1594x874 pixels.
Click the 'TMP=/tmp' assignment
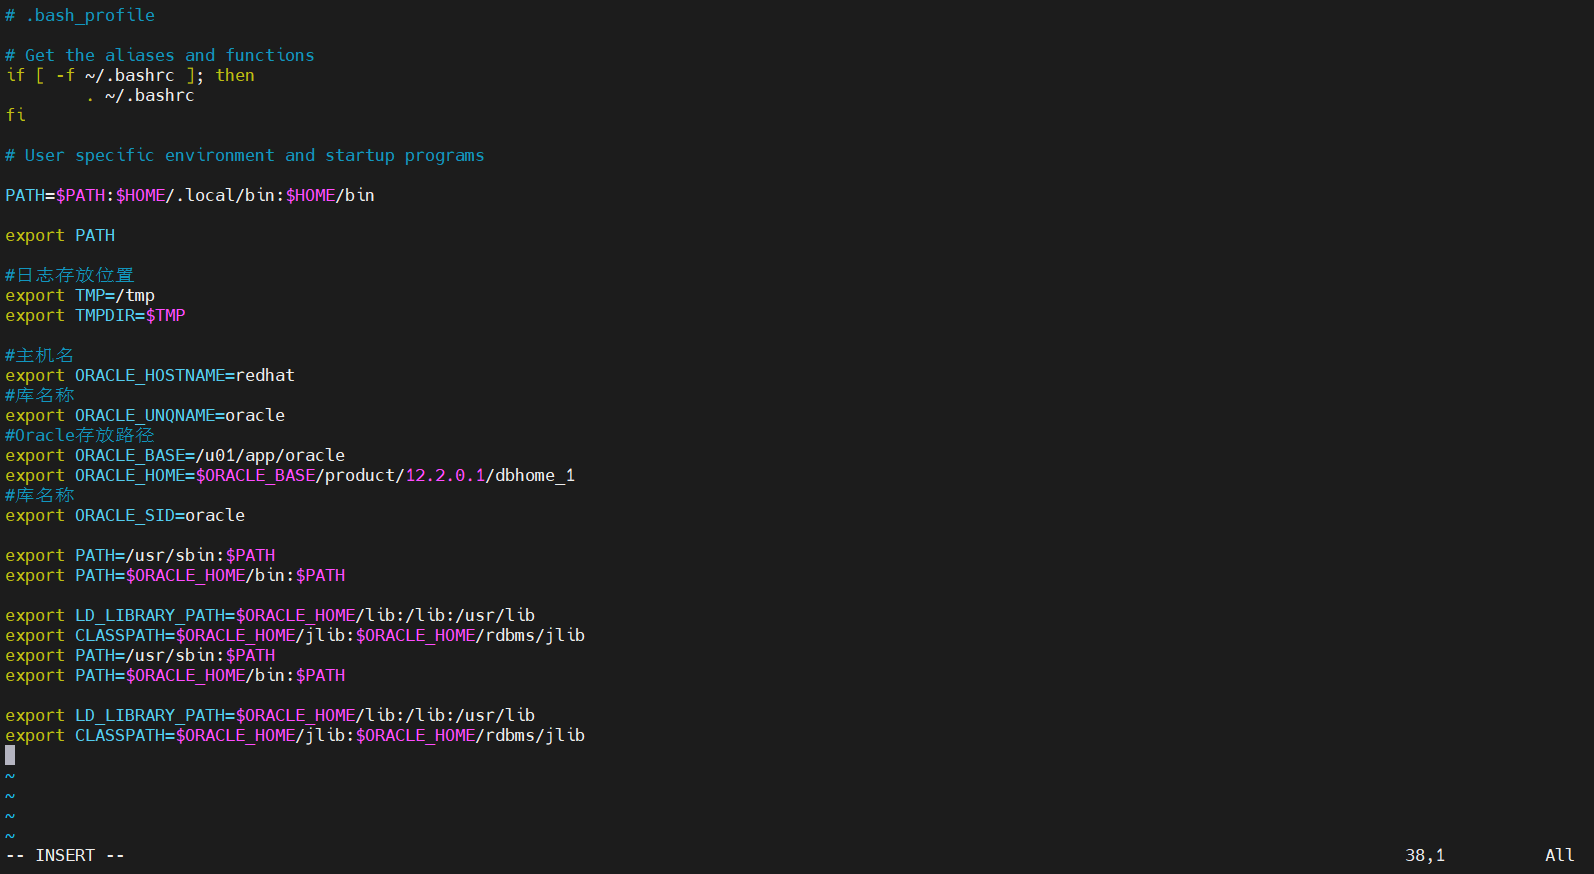click(x=115, y=295)
